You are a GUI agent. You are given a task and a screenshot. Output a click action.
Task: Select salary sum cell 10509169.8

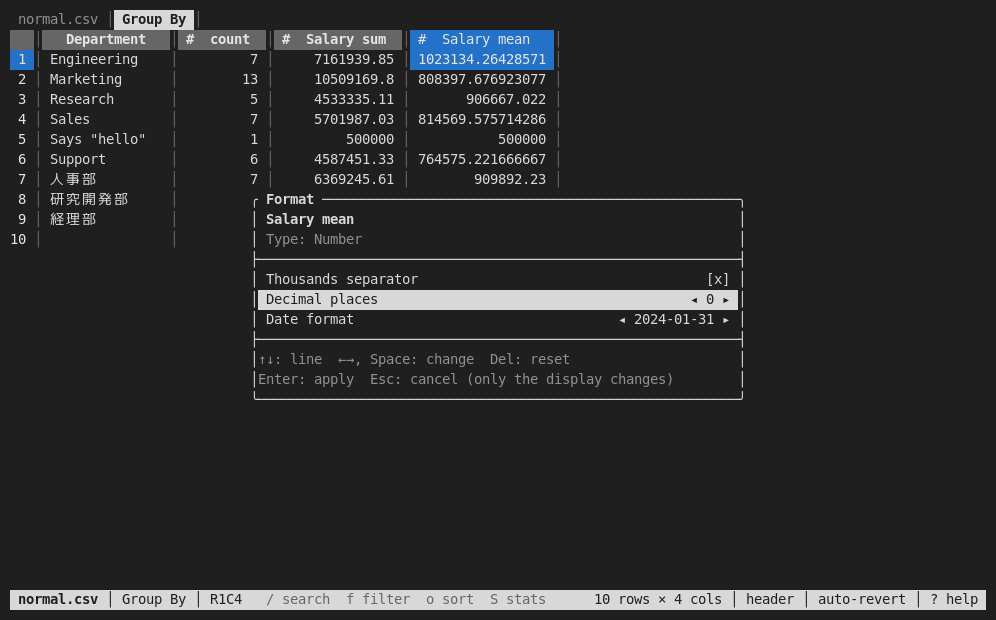pos(354,79)
